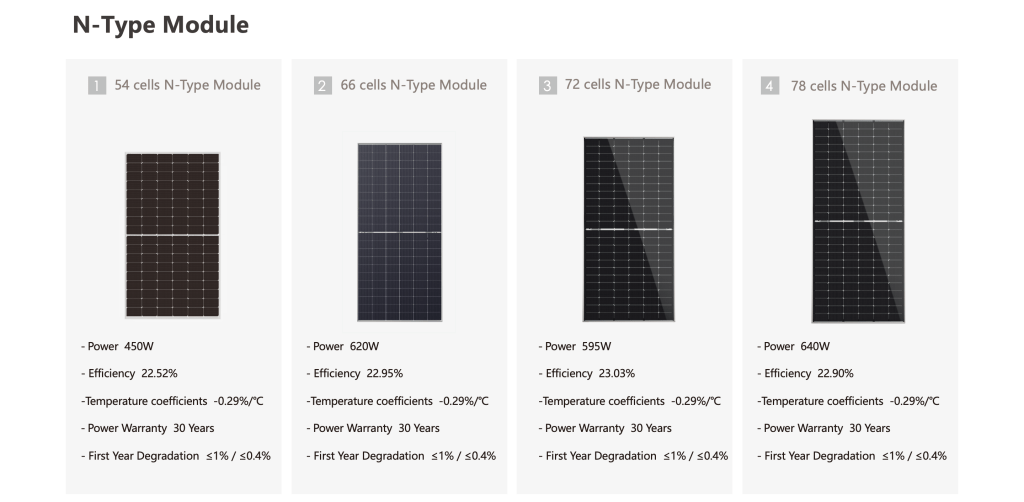The height and width of the screenshot is (502, 1024).
Task: Click the 'N-Type Module' page heading
Action: pyautogui.click(x=160, y=25)
